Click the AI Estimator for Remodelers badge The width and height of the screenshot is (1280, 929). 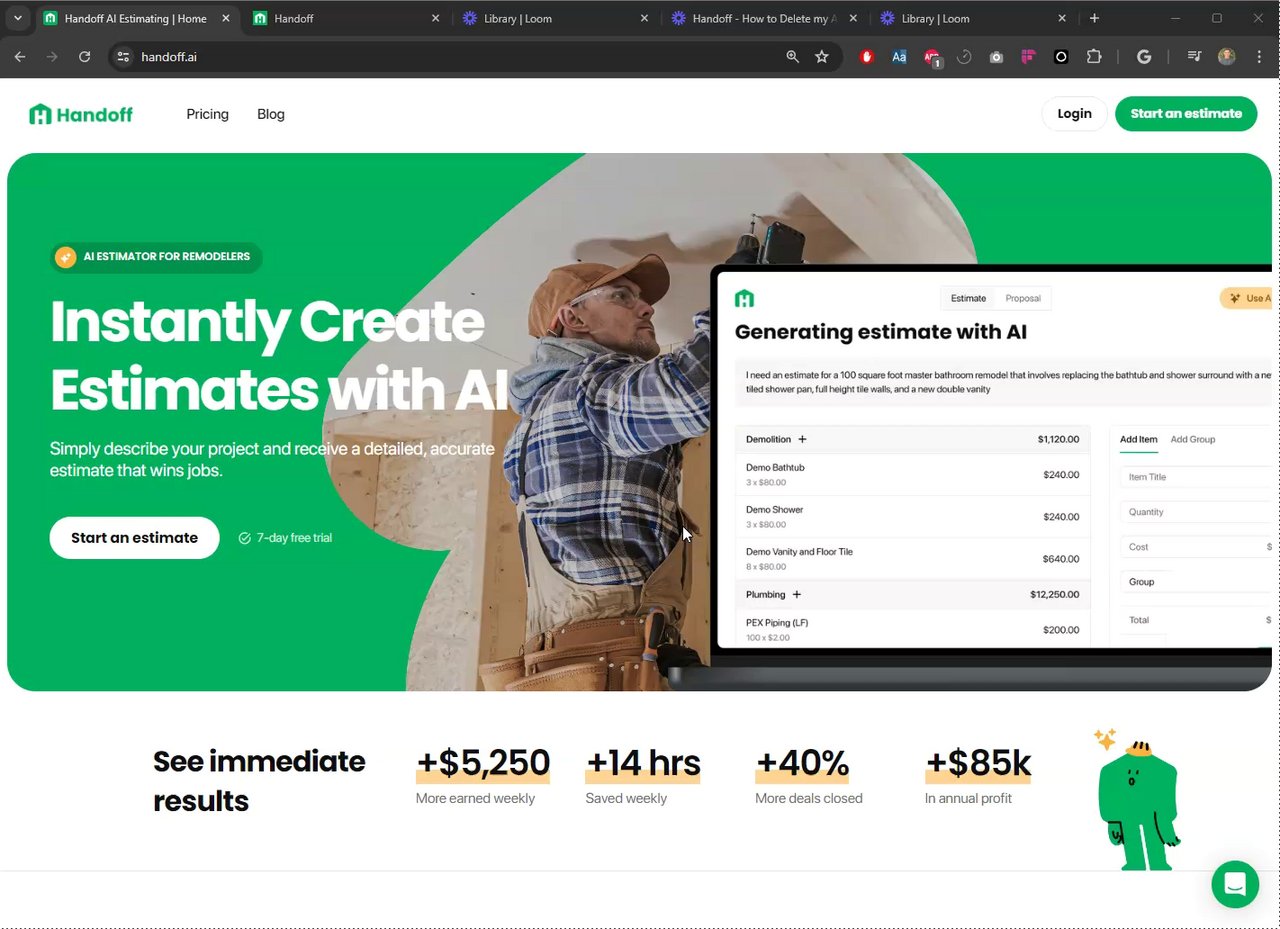[x=156, y=257]
